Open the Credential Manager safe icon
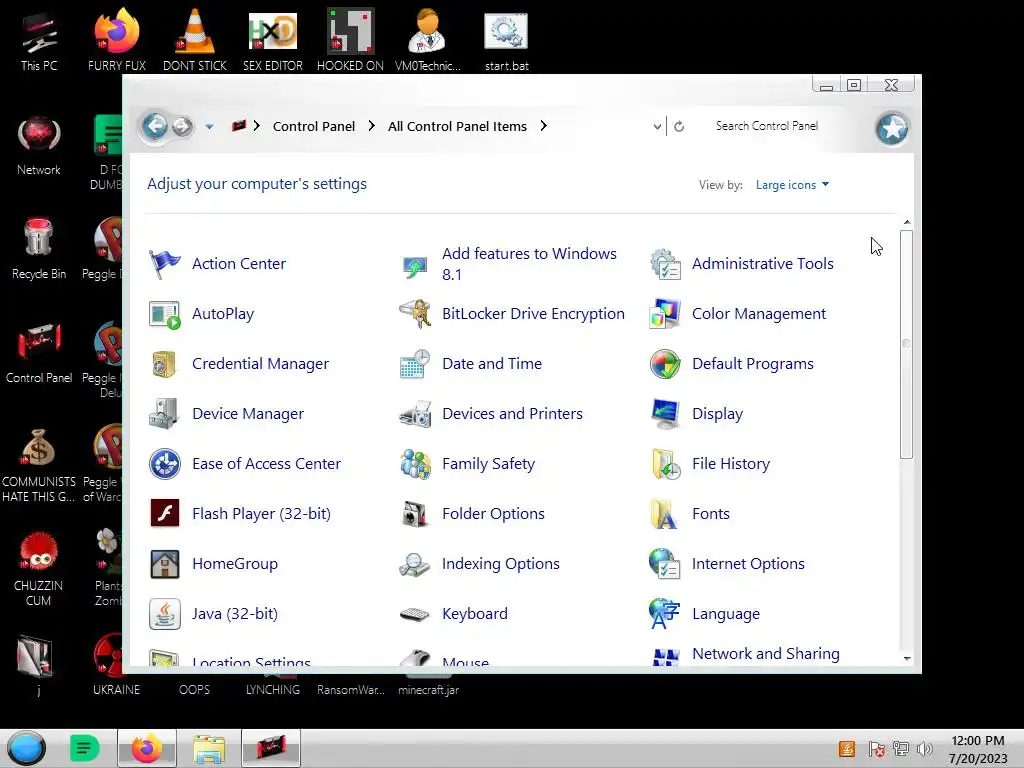The width and height of the screenshot is (1024, 768). coord(165,364)
